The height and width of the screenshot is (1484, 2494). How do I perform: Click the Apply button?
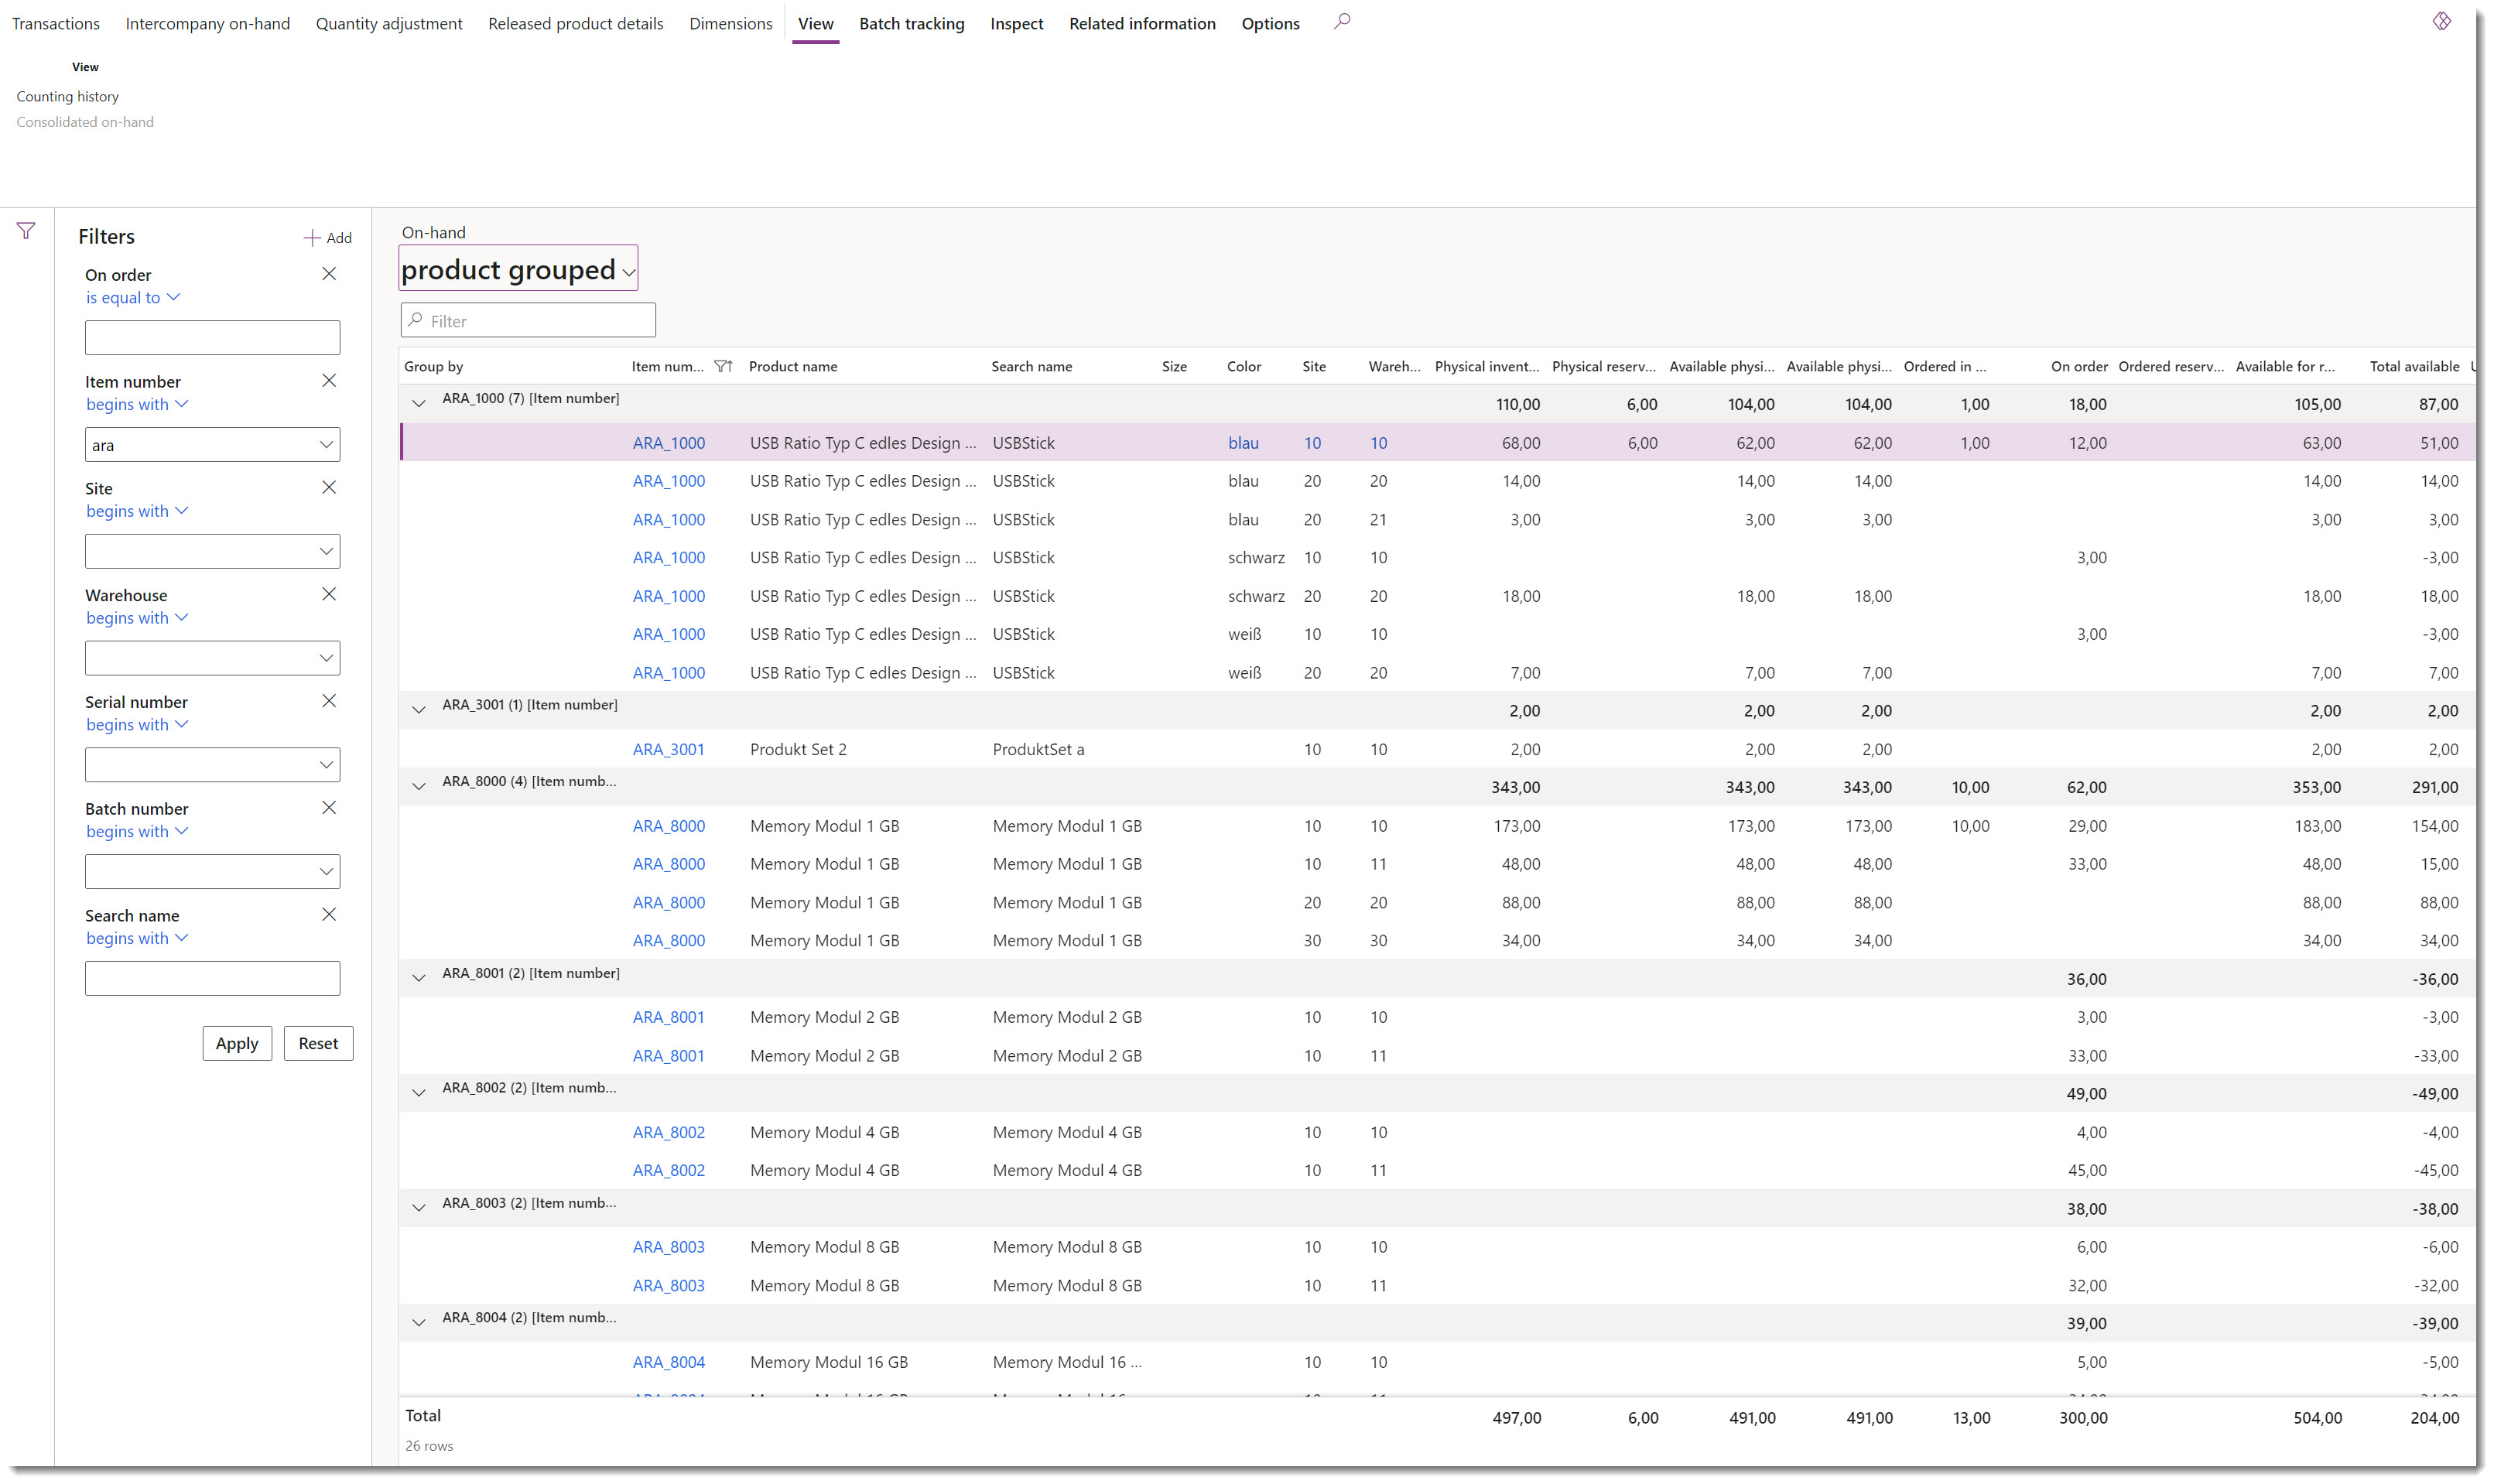click(236, 1043)
